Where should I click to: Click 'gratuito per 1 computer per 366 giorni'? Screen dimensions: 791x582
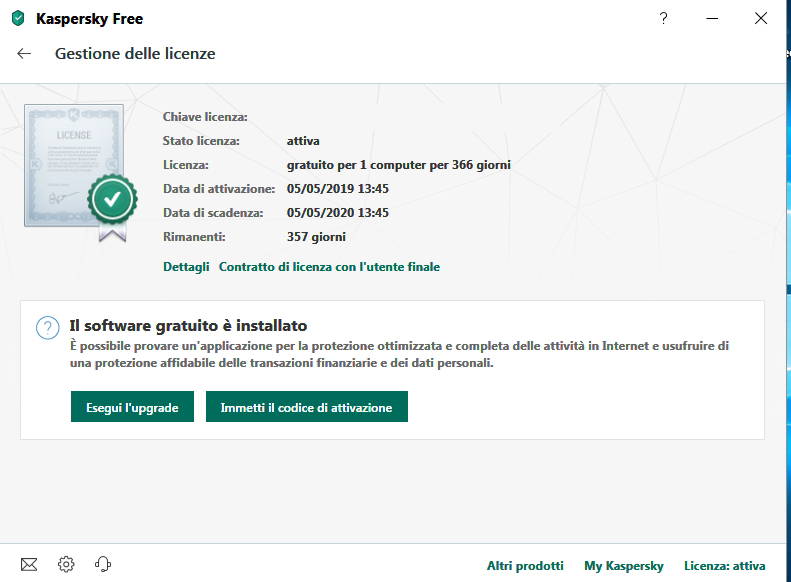pyautogui.click(x=399, y=165)
